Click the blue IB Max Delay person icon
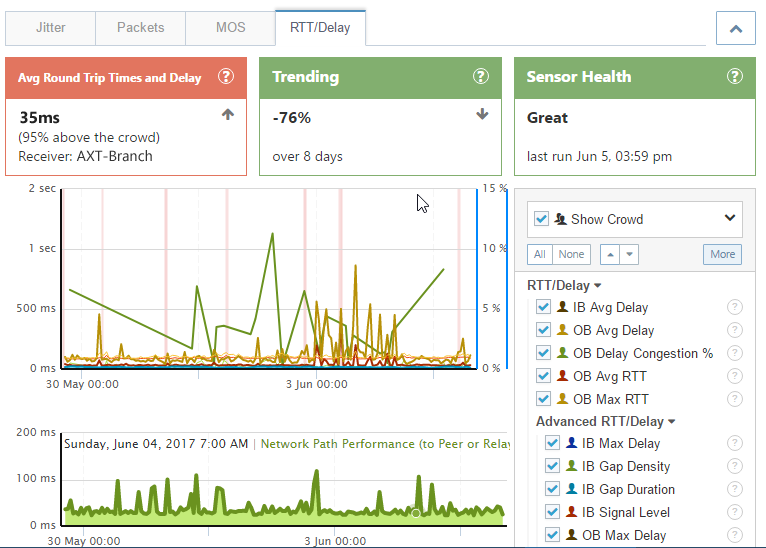 pyautogui.click(x=571, y=442)
